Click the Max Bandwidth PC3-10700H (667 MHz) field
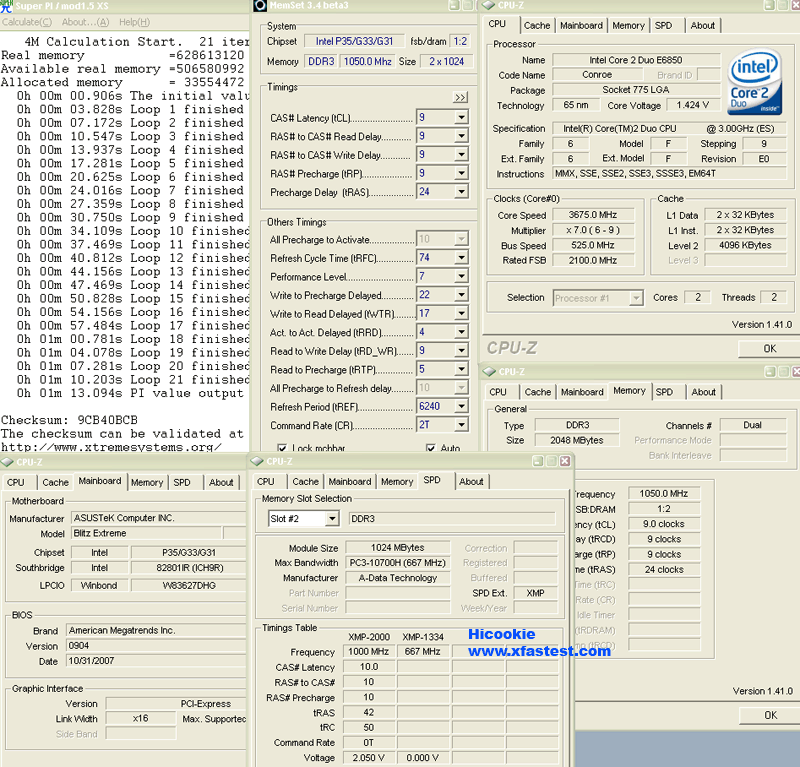The width and height of the screenshot is (800, 767). click(x=397, y=563)
